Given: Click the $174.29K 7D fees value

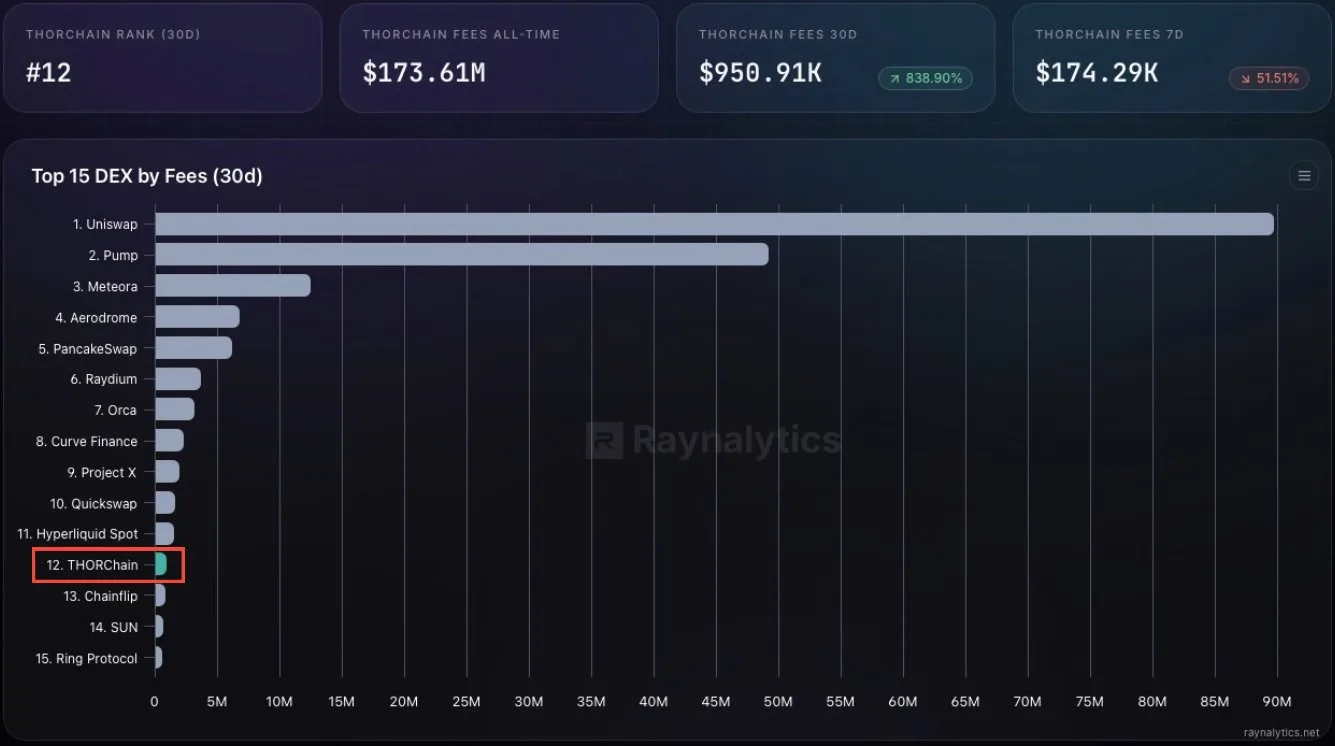Looking at the screenshot, I should [1097, 72].
